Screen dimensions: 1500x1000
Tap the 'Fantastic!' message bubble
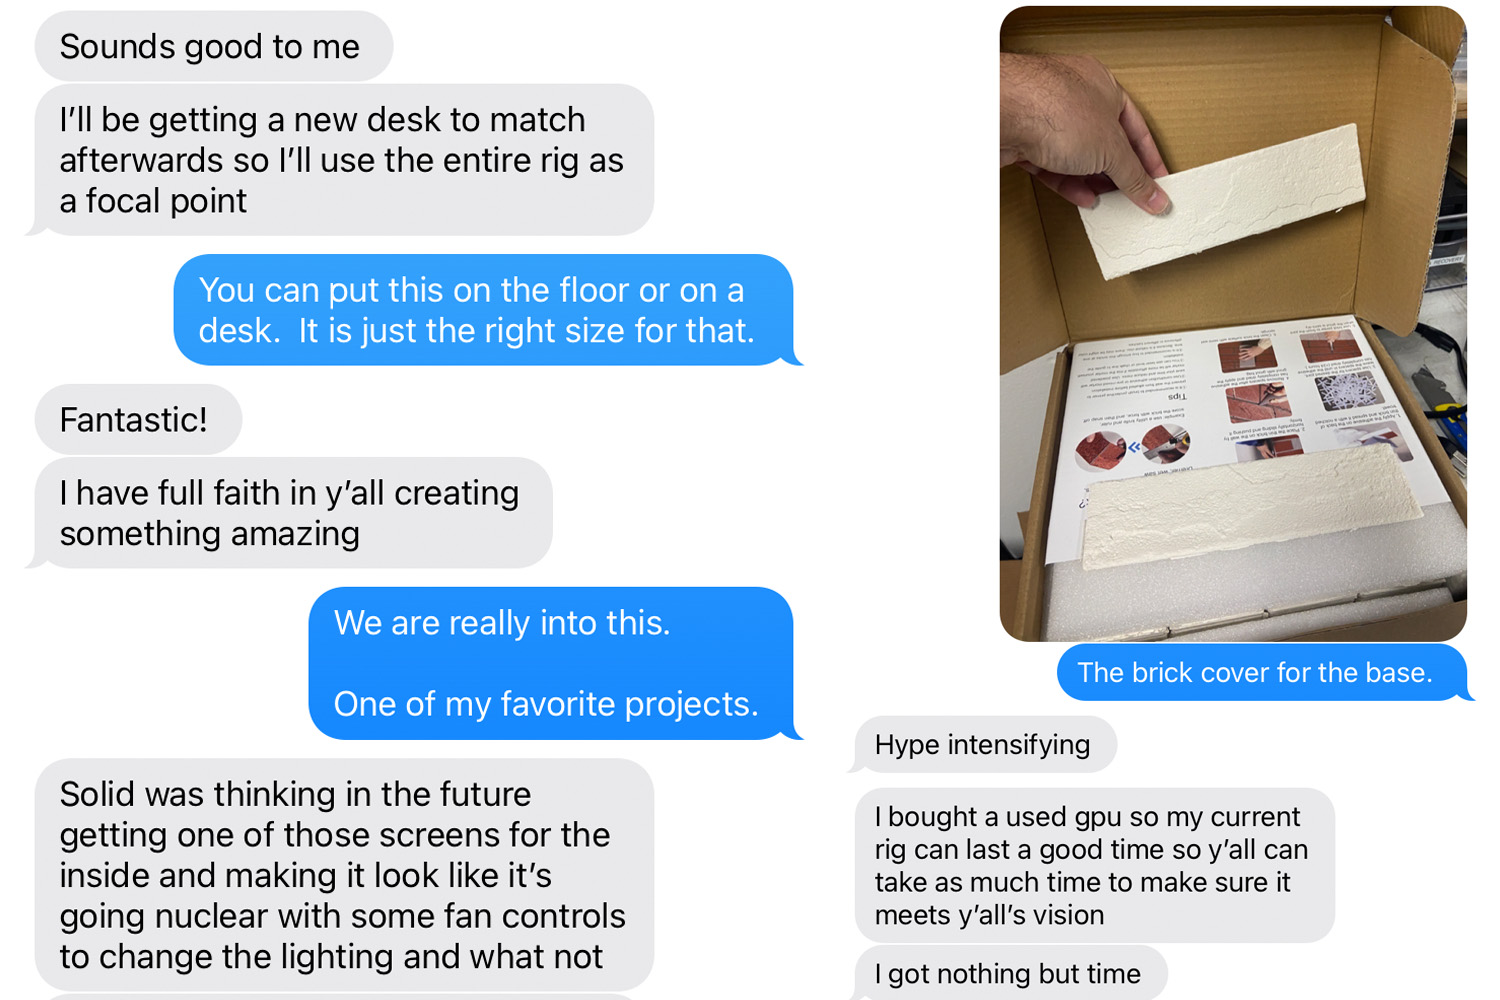(x=138, y=419)
